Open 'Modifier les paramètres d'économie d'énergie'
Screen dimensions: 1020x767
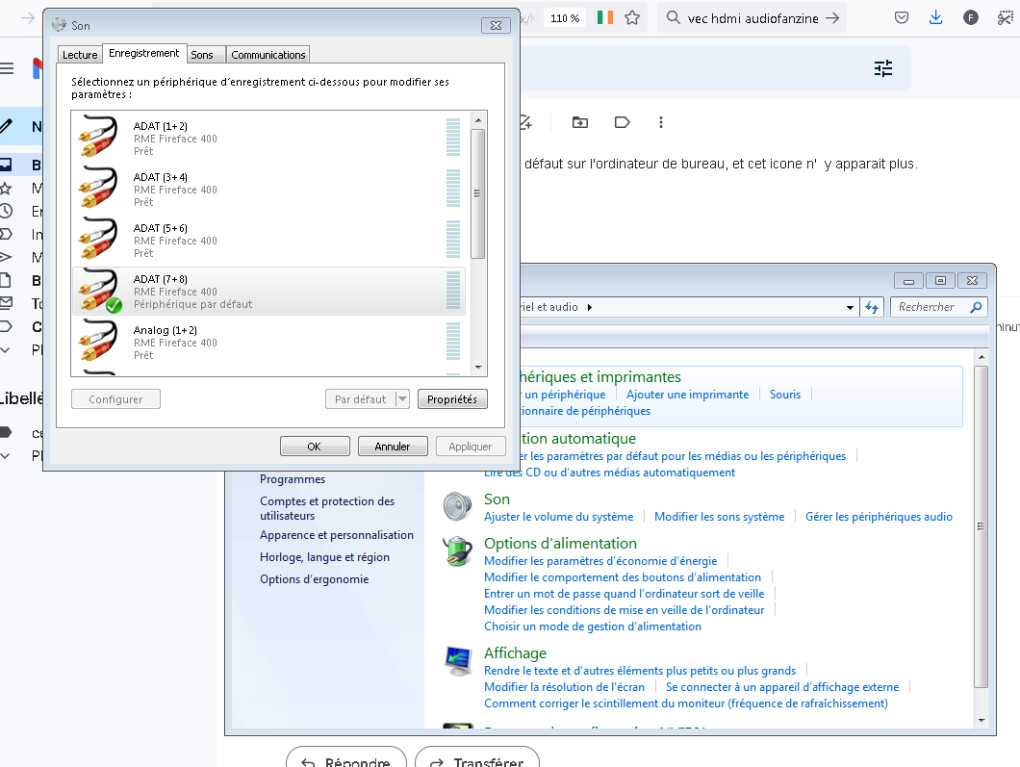(600, 561)
